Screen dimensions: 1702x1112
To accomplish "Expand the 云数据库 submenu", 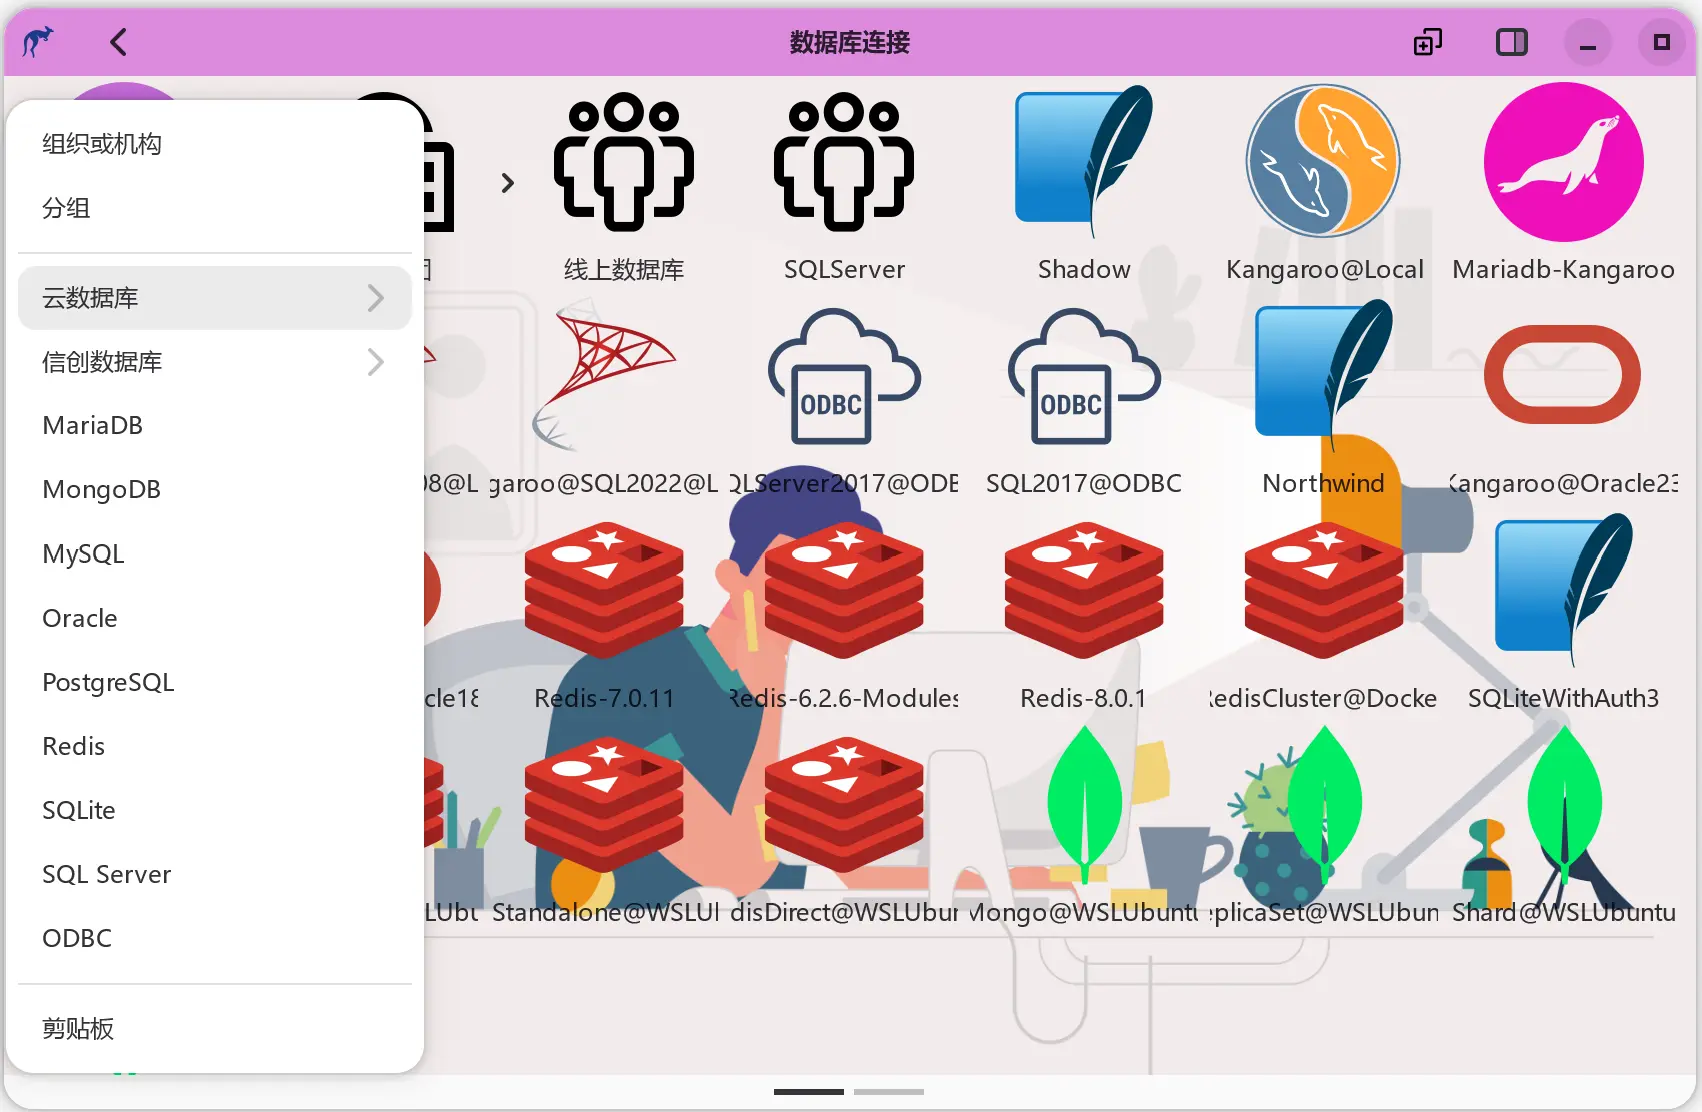I will click(x=215, y=298).
